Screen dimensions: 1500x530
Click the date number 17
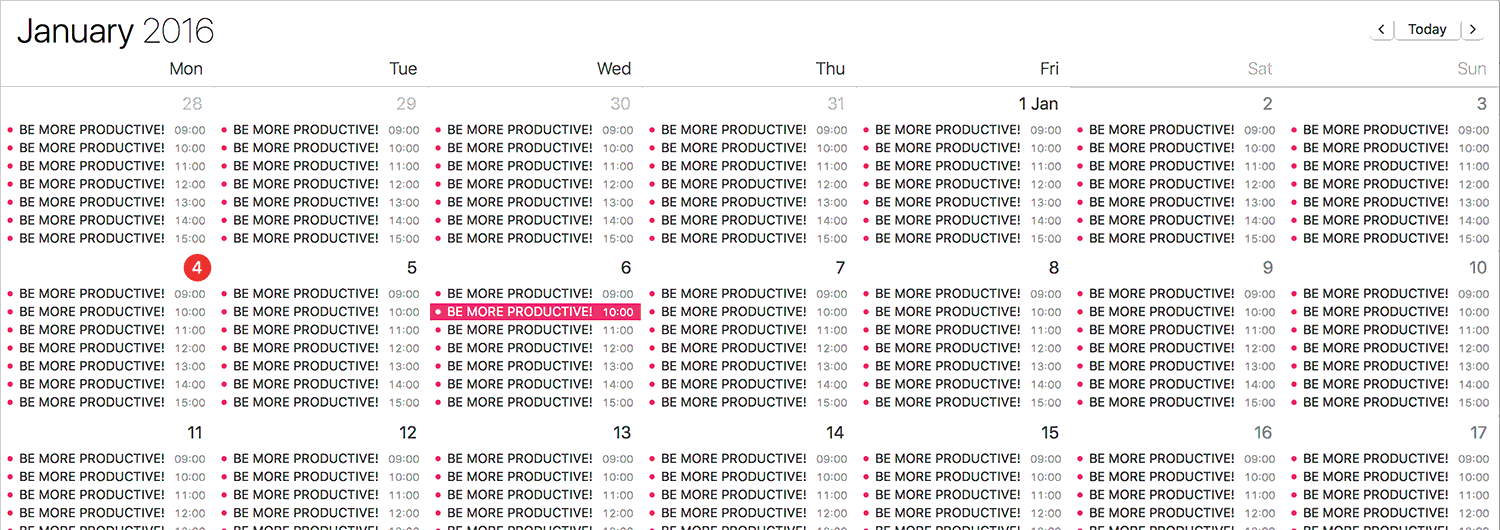tap(1478, 433)
